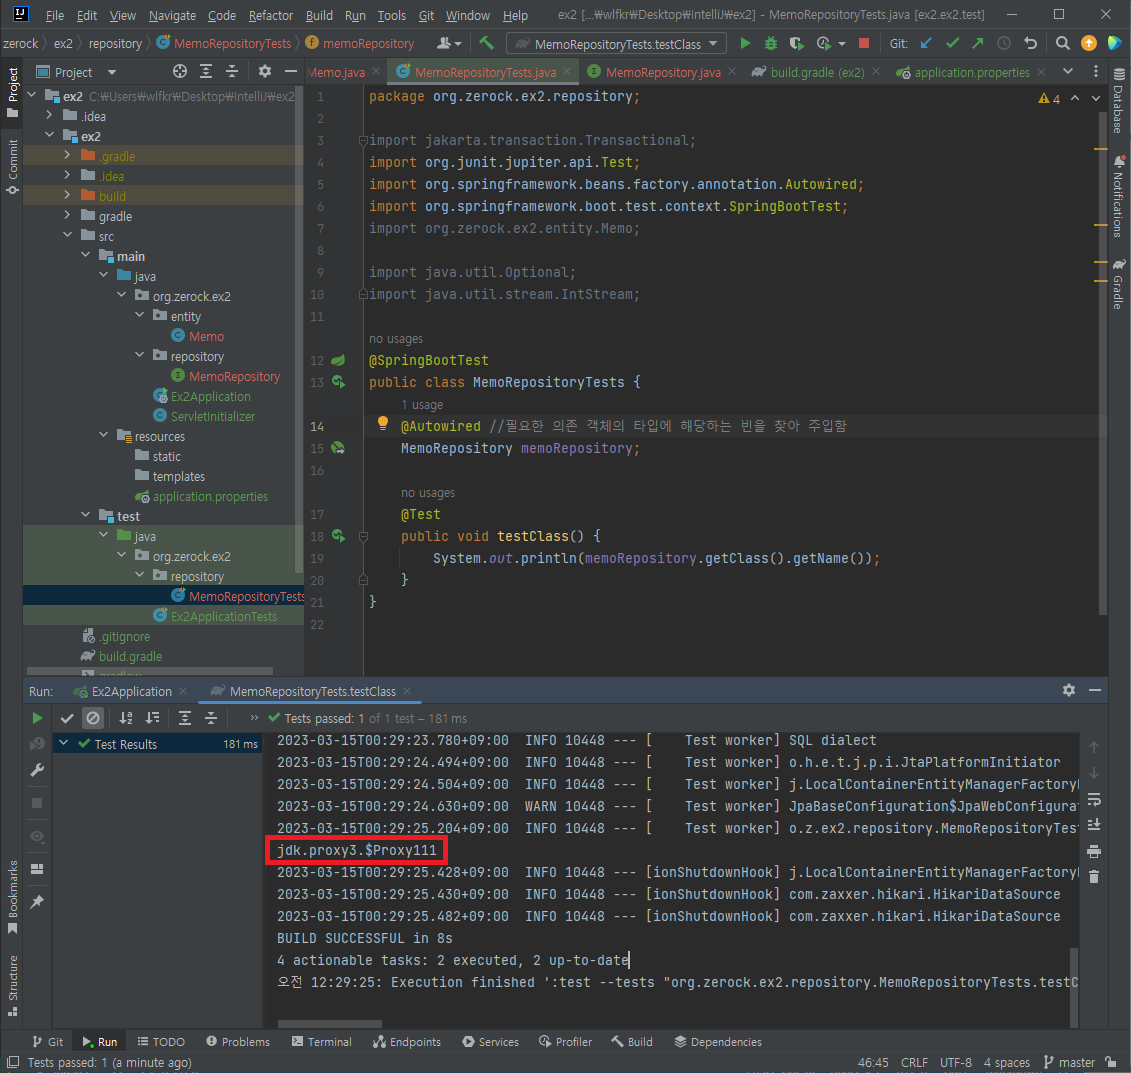Viewport: 1131px width, 1073px height.
Task: Open Run panel settings gear
Action: coord(1069,690)
